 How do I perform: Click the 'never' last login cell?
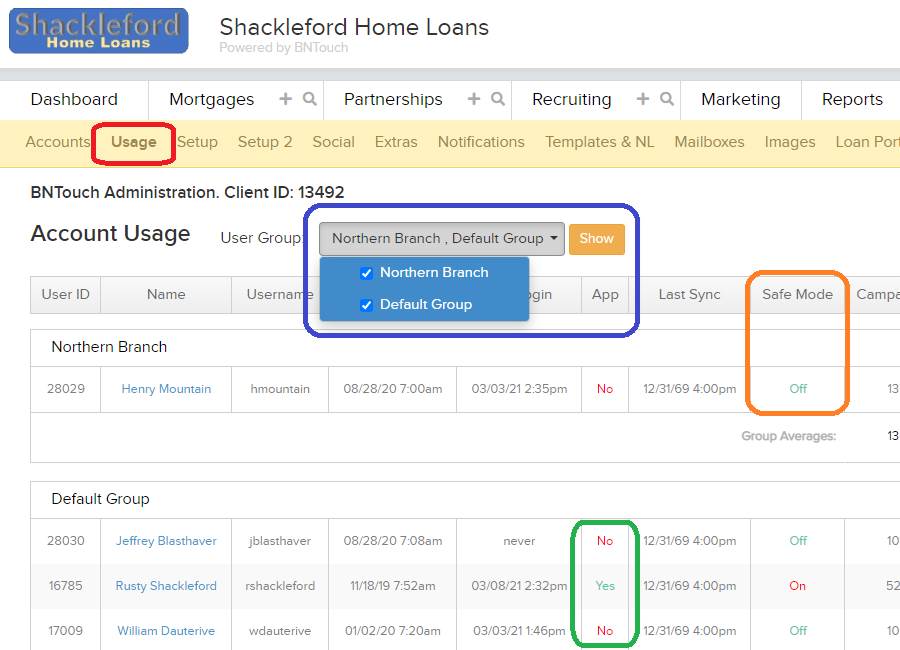519,541
